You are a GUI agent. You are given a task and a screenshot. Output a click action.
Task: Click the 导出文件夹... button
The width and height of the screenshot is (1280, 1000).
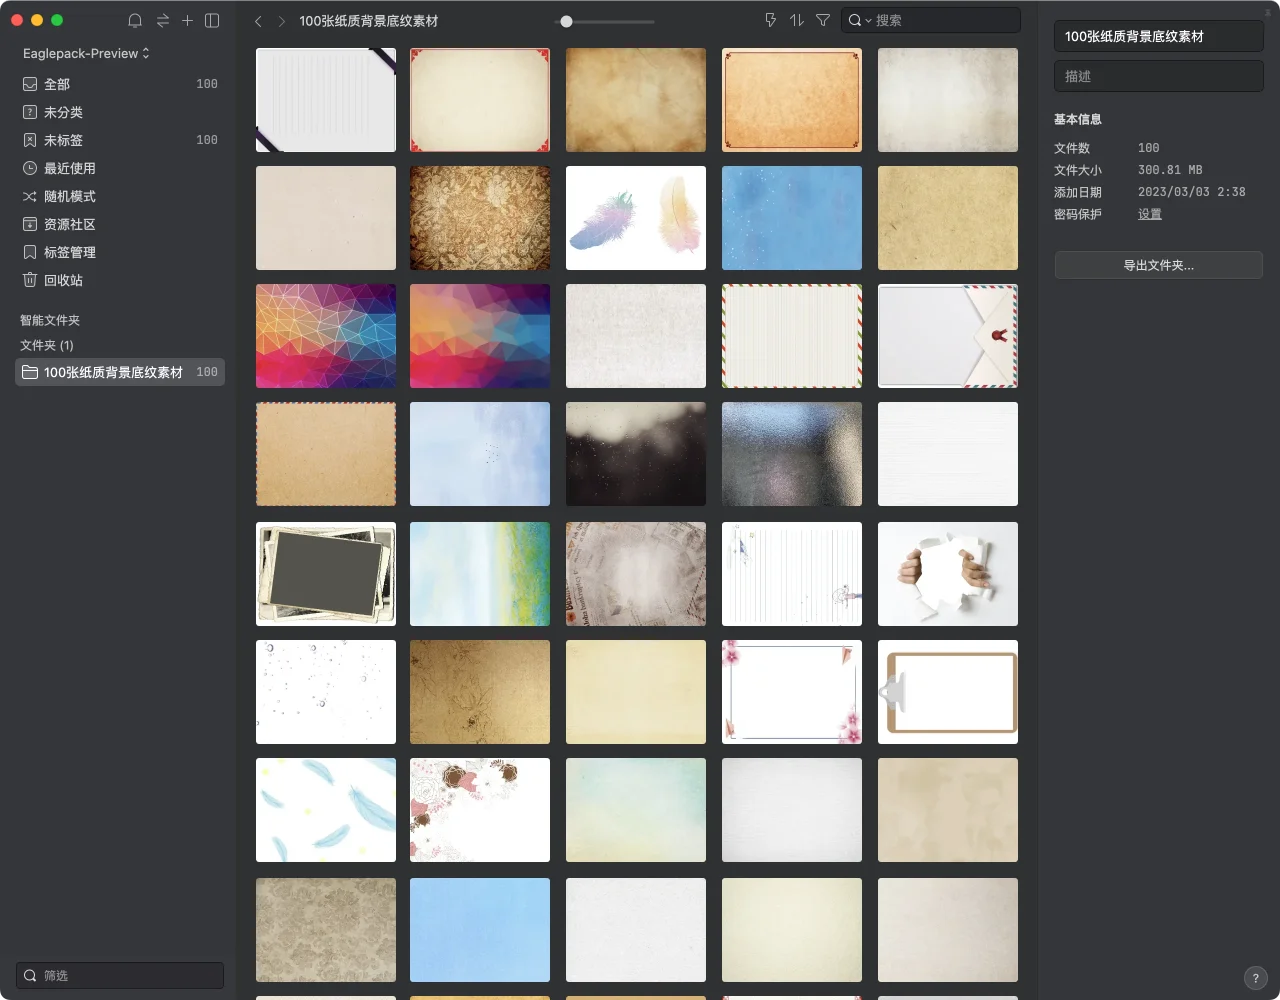1158,265
